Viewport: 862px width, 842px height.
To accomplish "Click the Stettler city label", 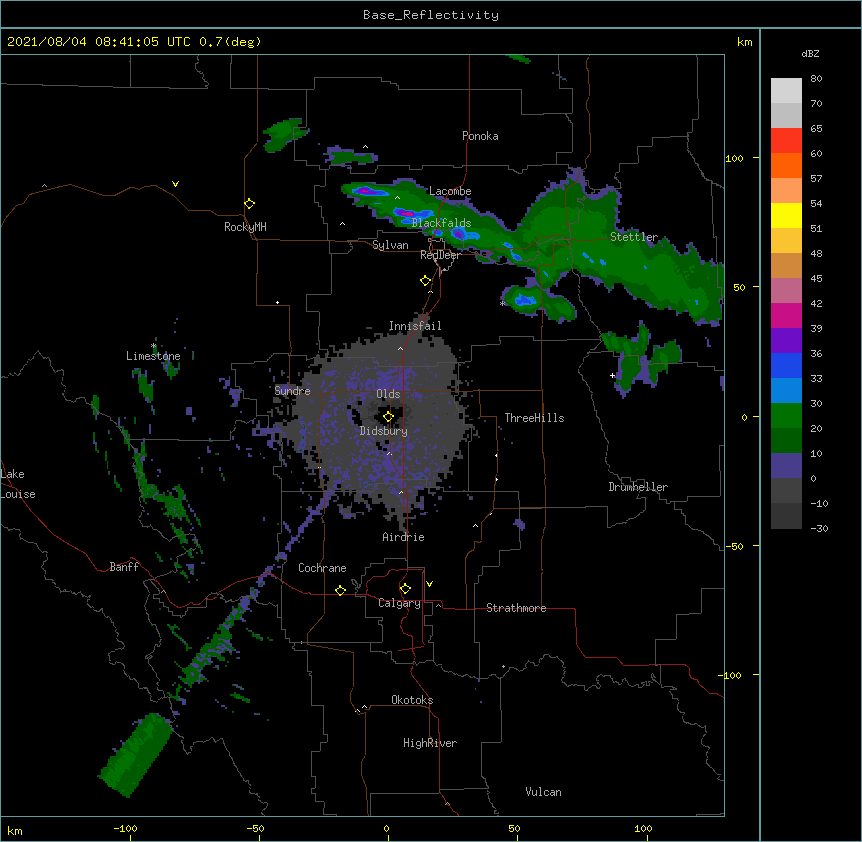I will (634, 237).
